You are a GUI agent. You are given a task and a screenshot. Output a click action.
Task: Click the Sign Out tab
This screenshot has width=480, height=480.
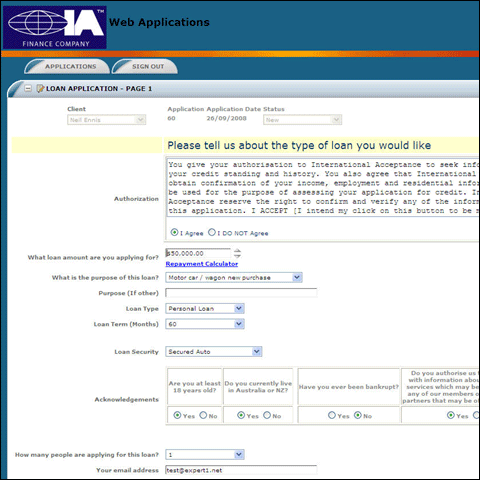click(145, 66)
